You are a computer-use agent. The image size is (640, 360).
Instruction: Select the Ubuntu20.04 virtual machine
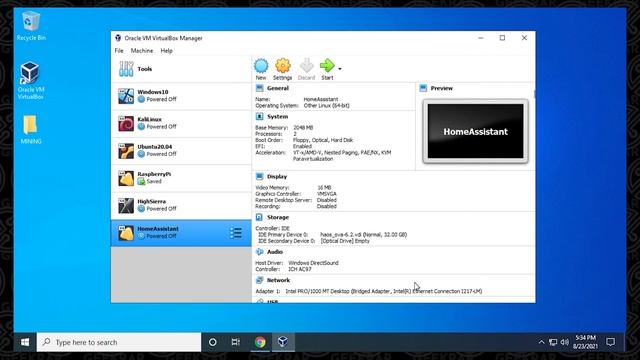181,151
